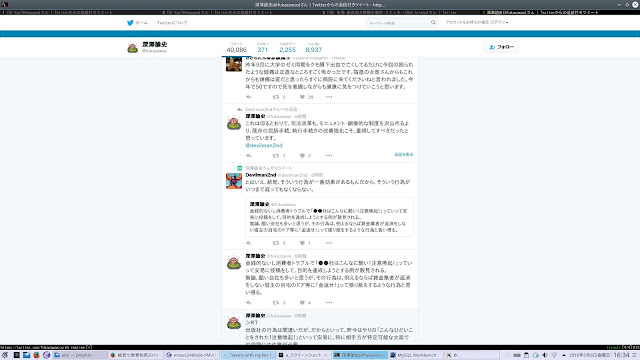Open more menu on @devilman2nd reply tweet

pos(329,156)
